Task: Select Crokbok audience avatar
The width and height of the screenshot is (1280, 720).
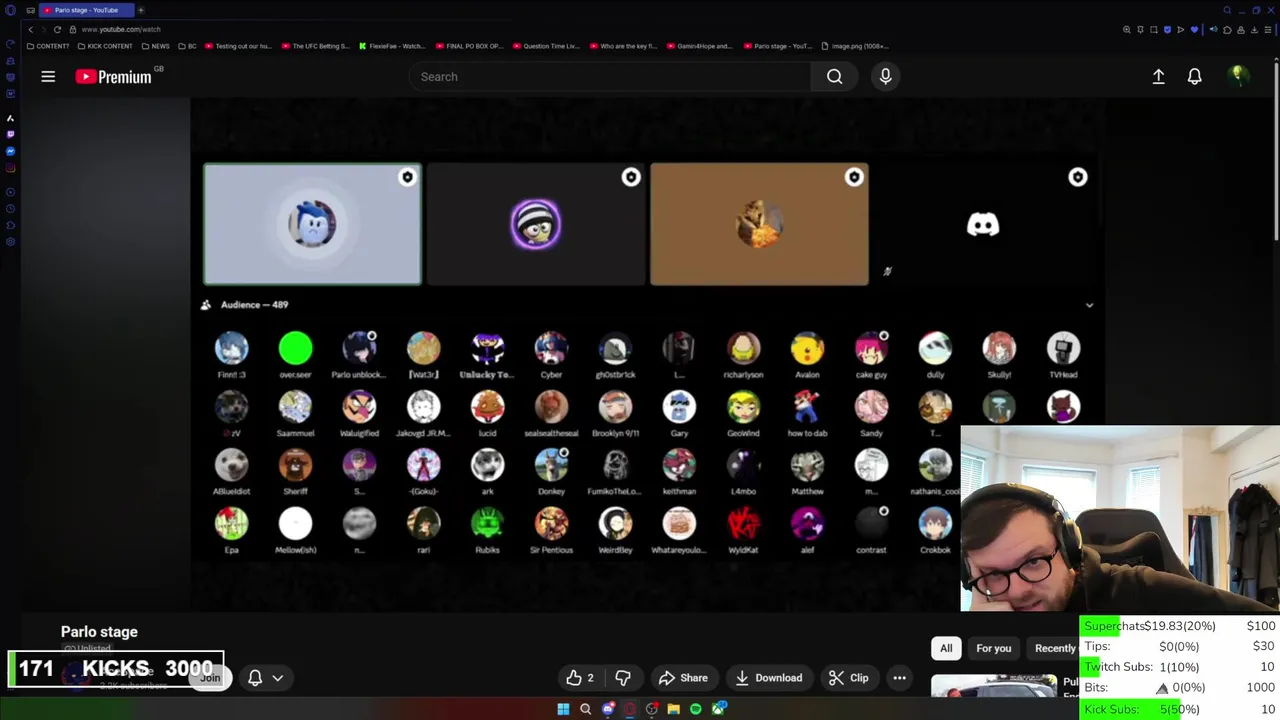Action: coord(935,524)
